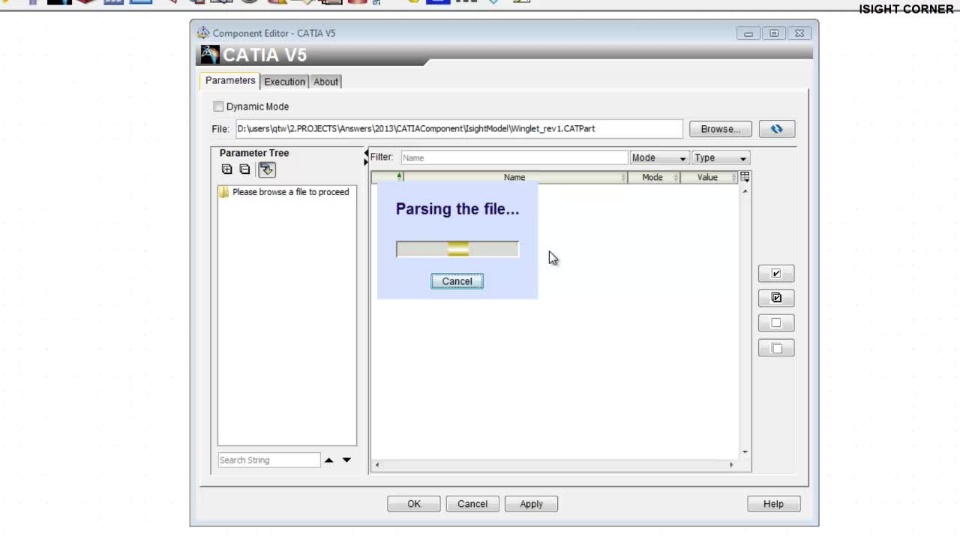Open the About tab
The height and width of the screenshot is (540, 960).
[x=325, y=81]
